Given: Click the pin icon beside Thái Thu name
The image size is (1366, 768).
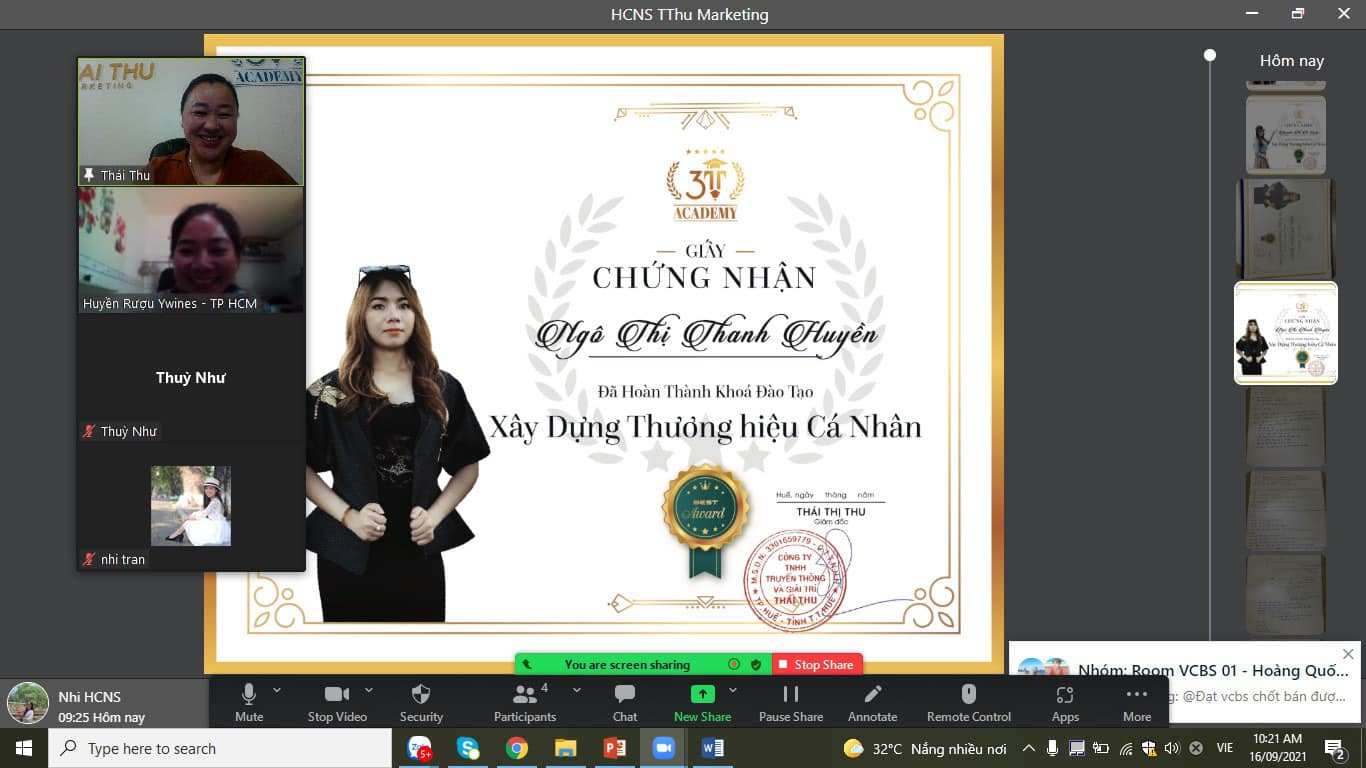Looking at the screenshot, I should click(89, 175).
